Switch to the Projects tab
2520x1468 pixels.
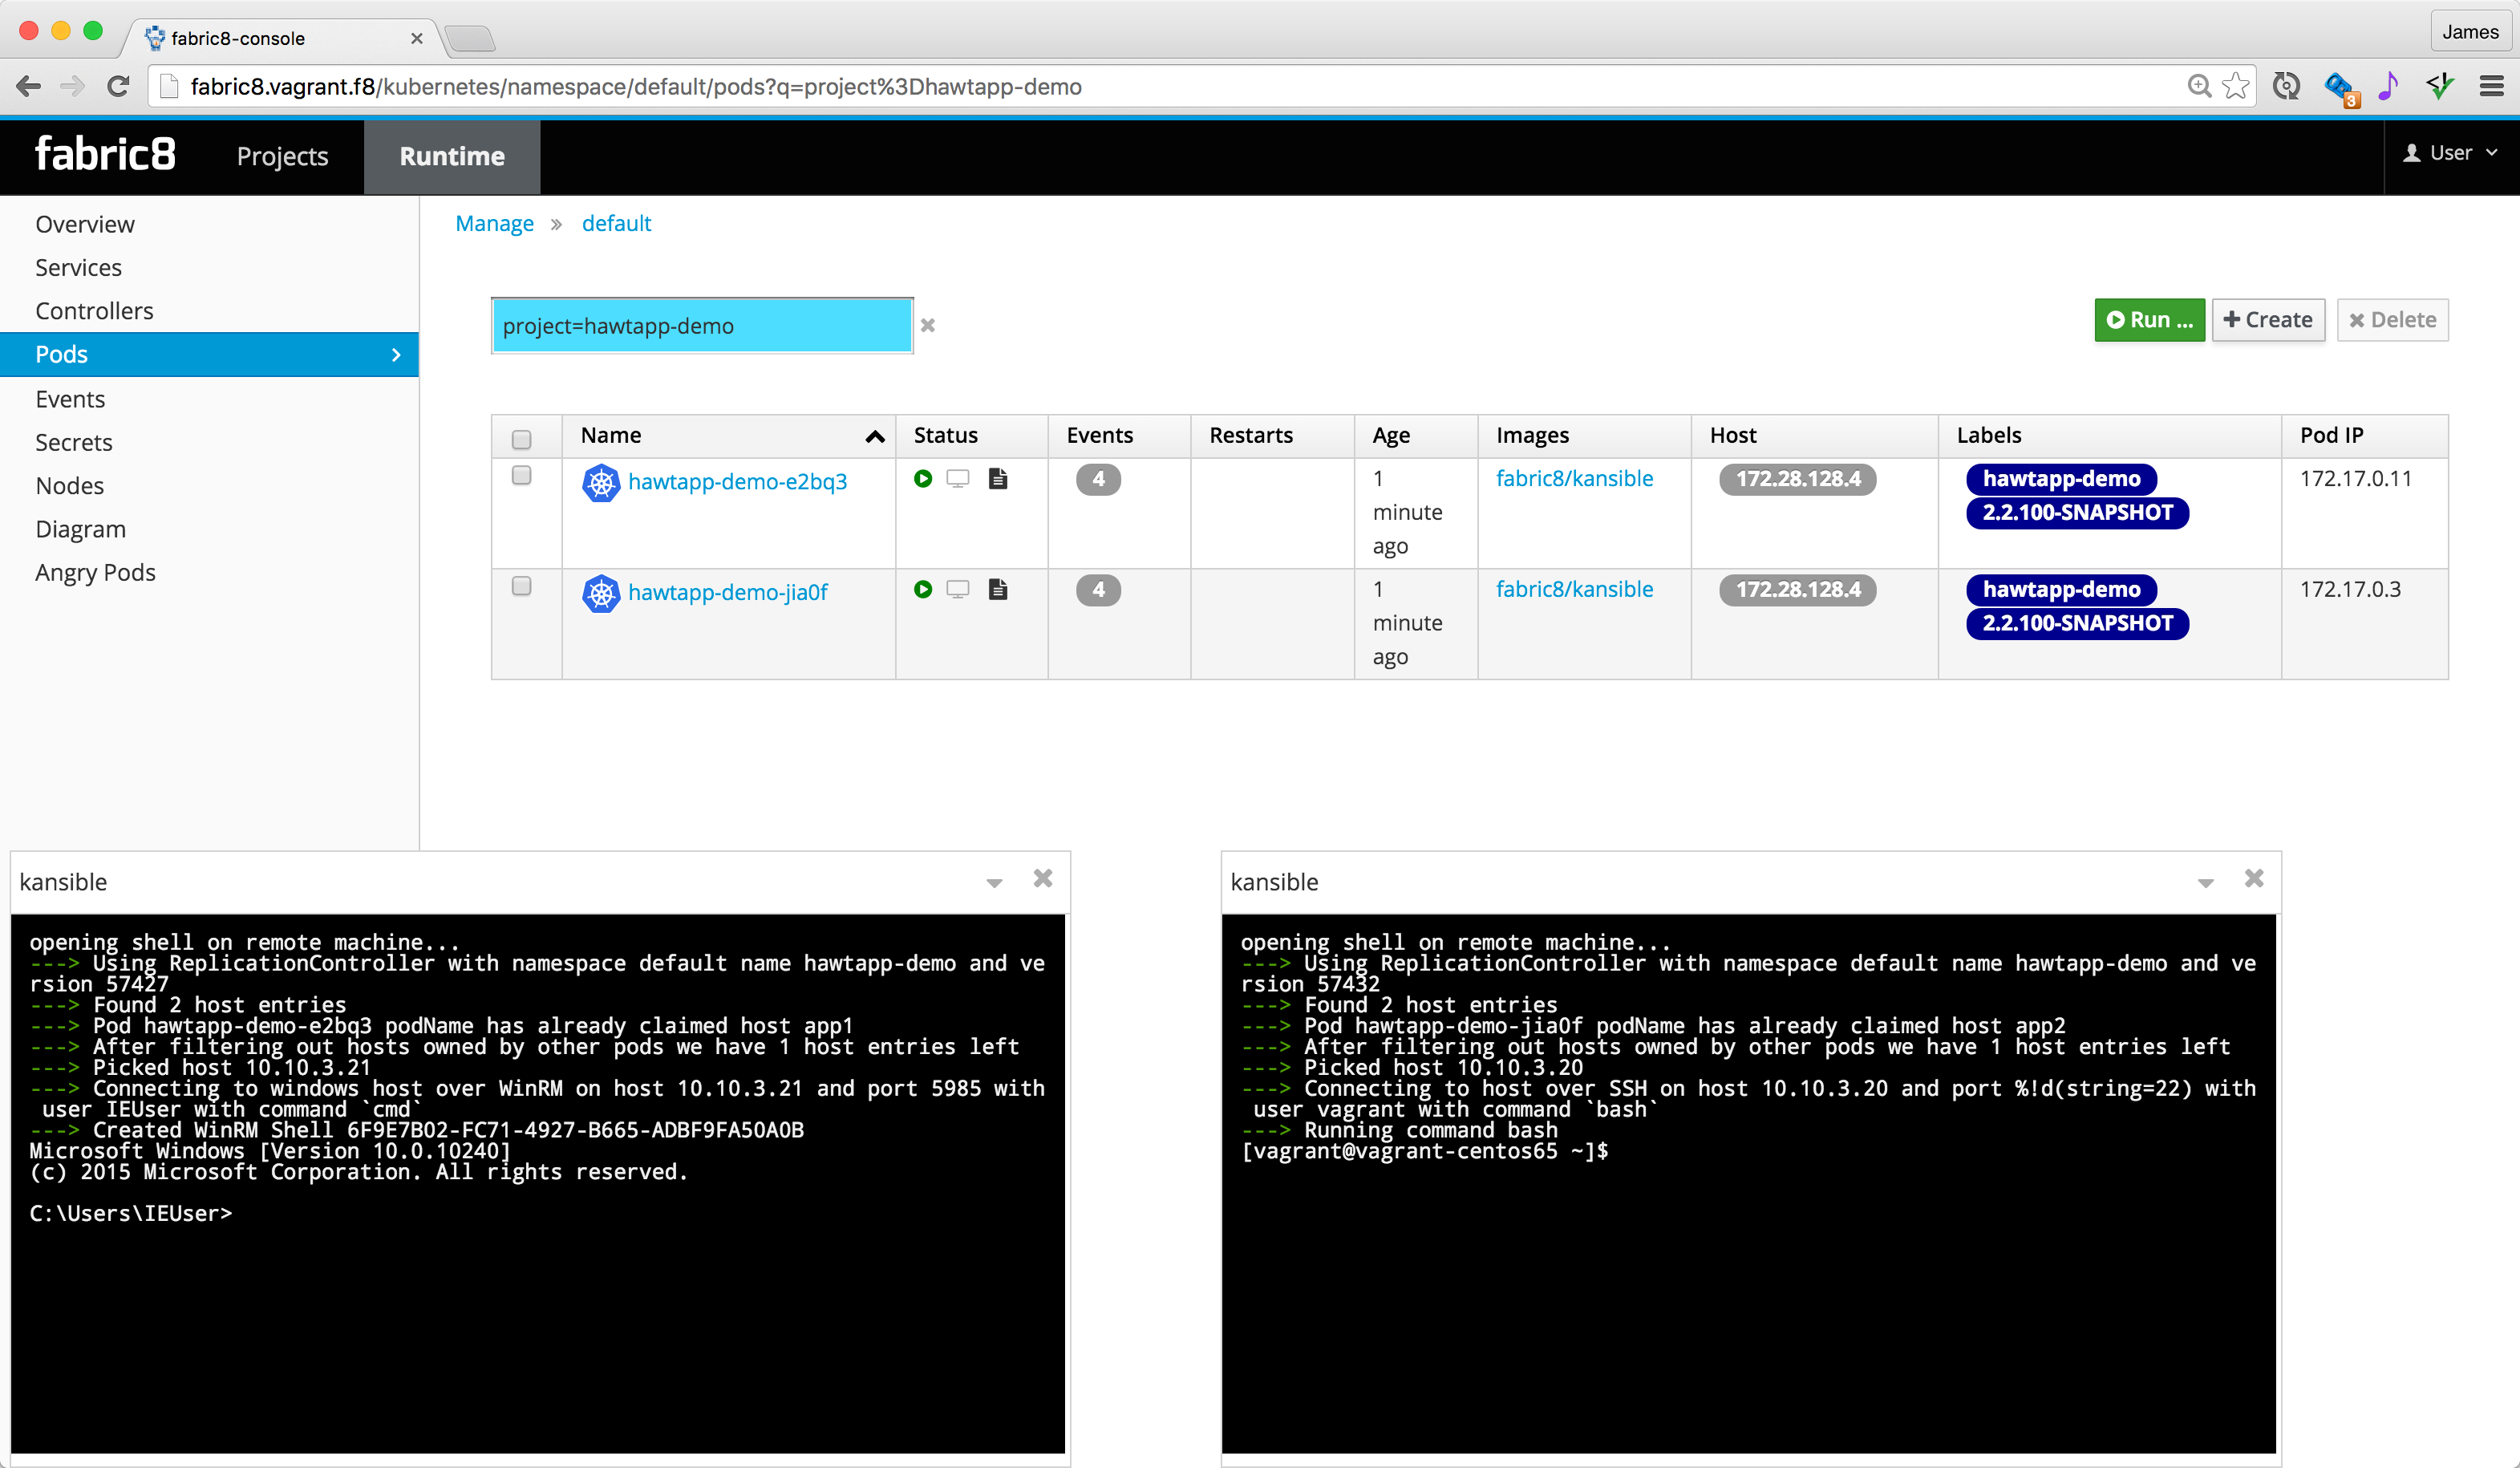tap(282, 157)
